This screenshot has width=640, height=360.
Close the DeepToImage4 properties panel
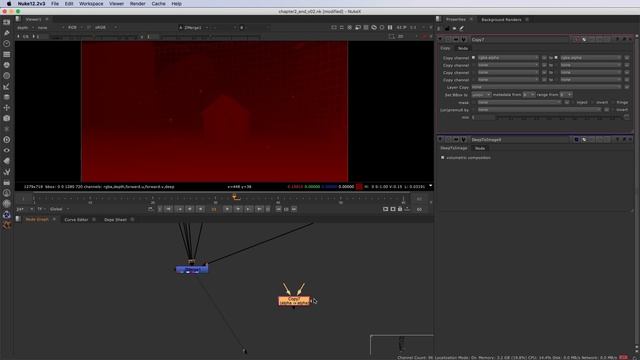(x=631, y=140)
